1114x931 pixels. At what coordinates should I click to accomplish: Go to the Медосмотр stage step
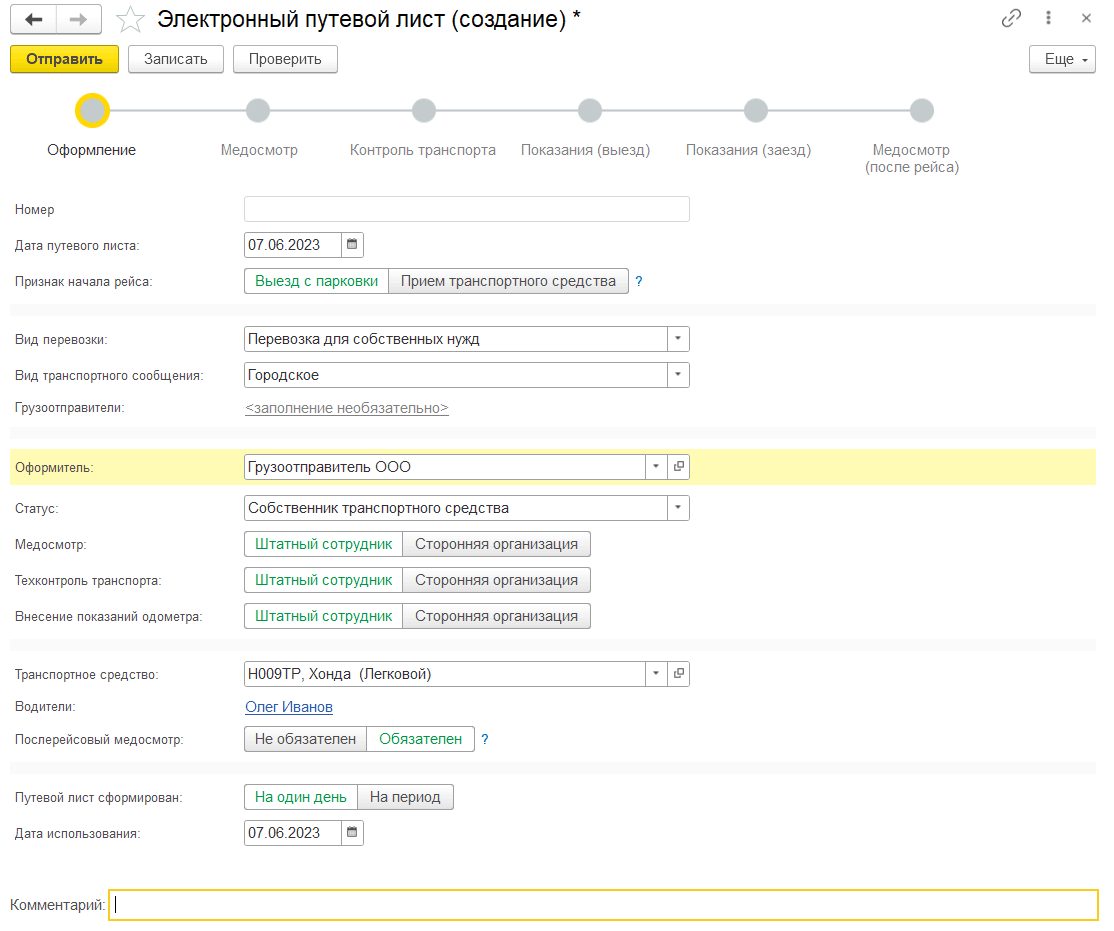258,111
